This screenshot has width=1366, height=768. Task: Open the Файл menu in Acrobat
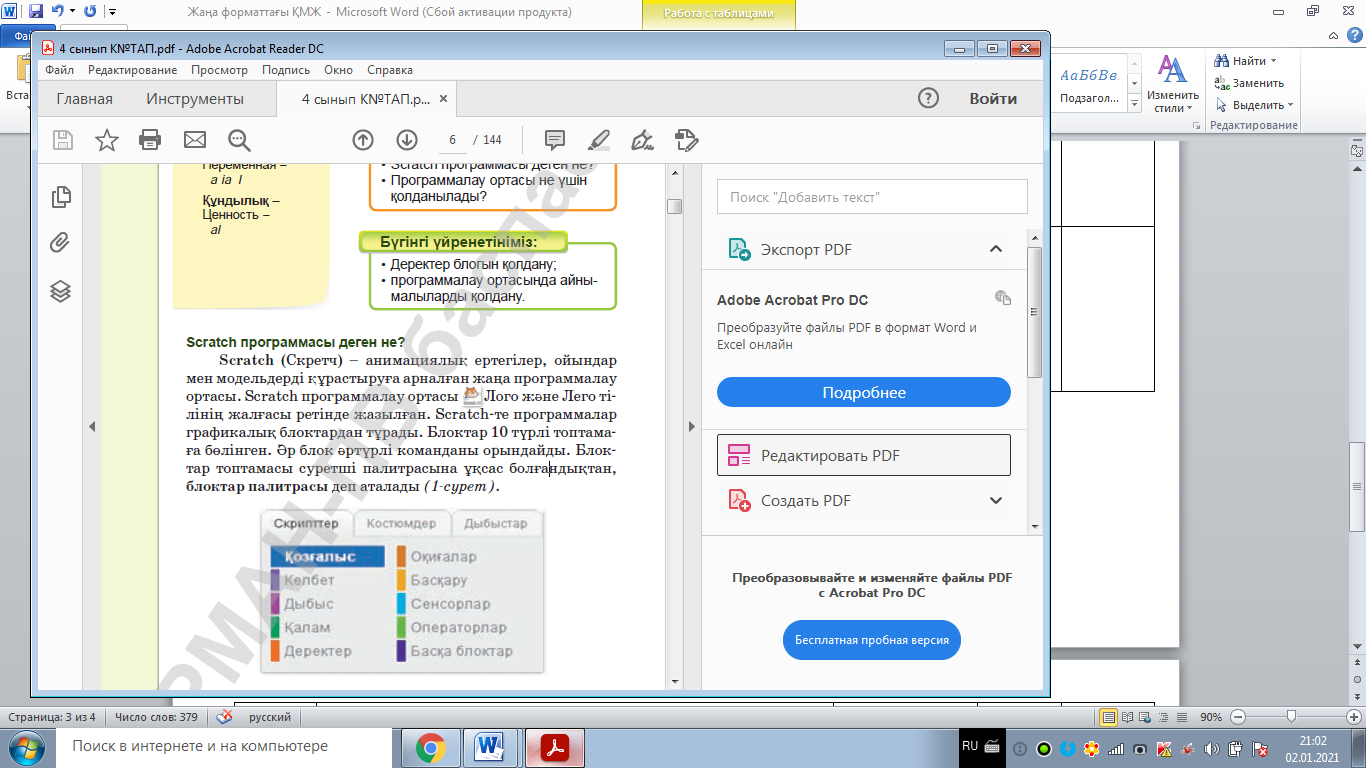pos(60,70)
